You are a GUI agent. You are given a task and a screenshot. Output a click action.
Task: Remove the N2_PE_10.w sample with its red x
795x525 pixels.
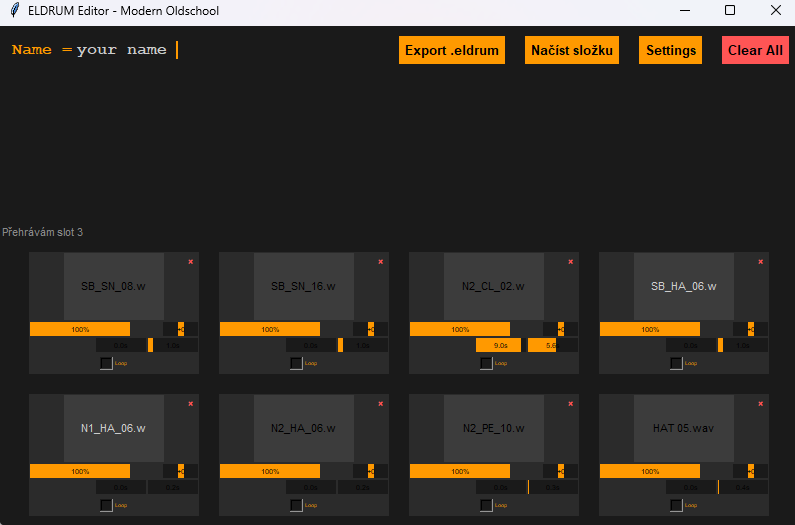click(x=570, y=404)
